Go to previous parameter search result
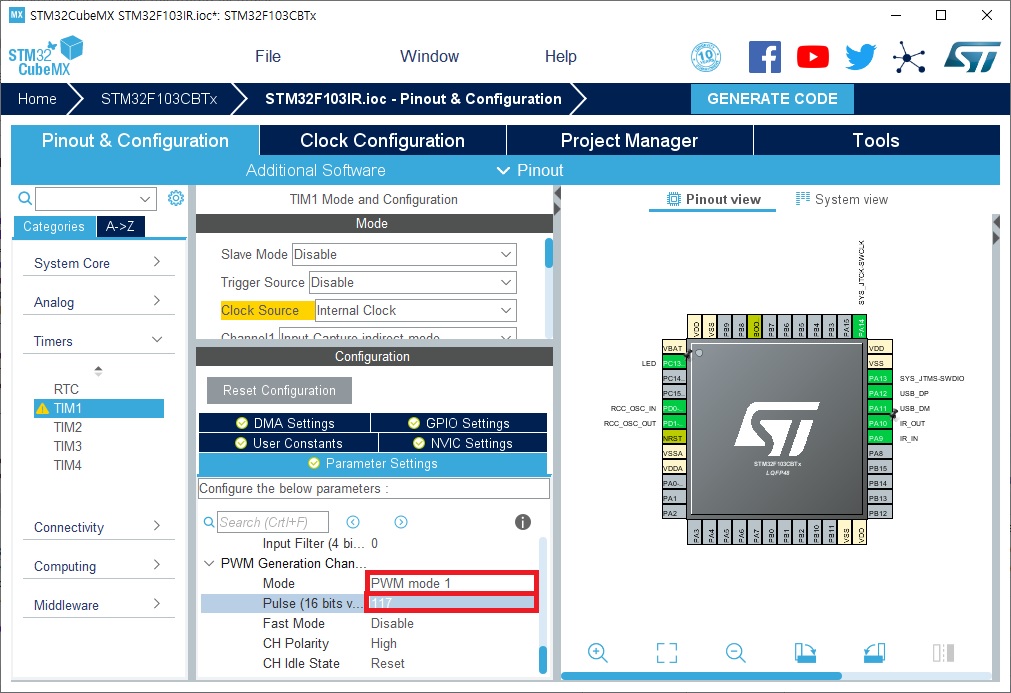The height and width of the screenshot is (693, 1011). pos(353,522)
